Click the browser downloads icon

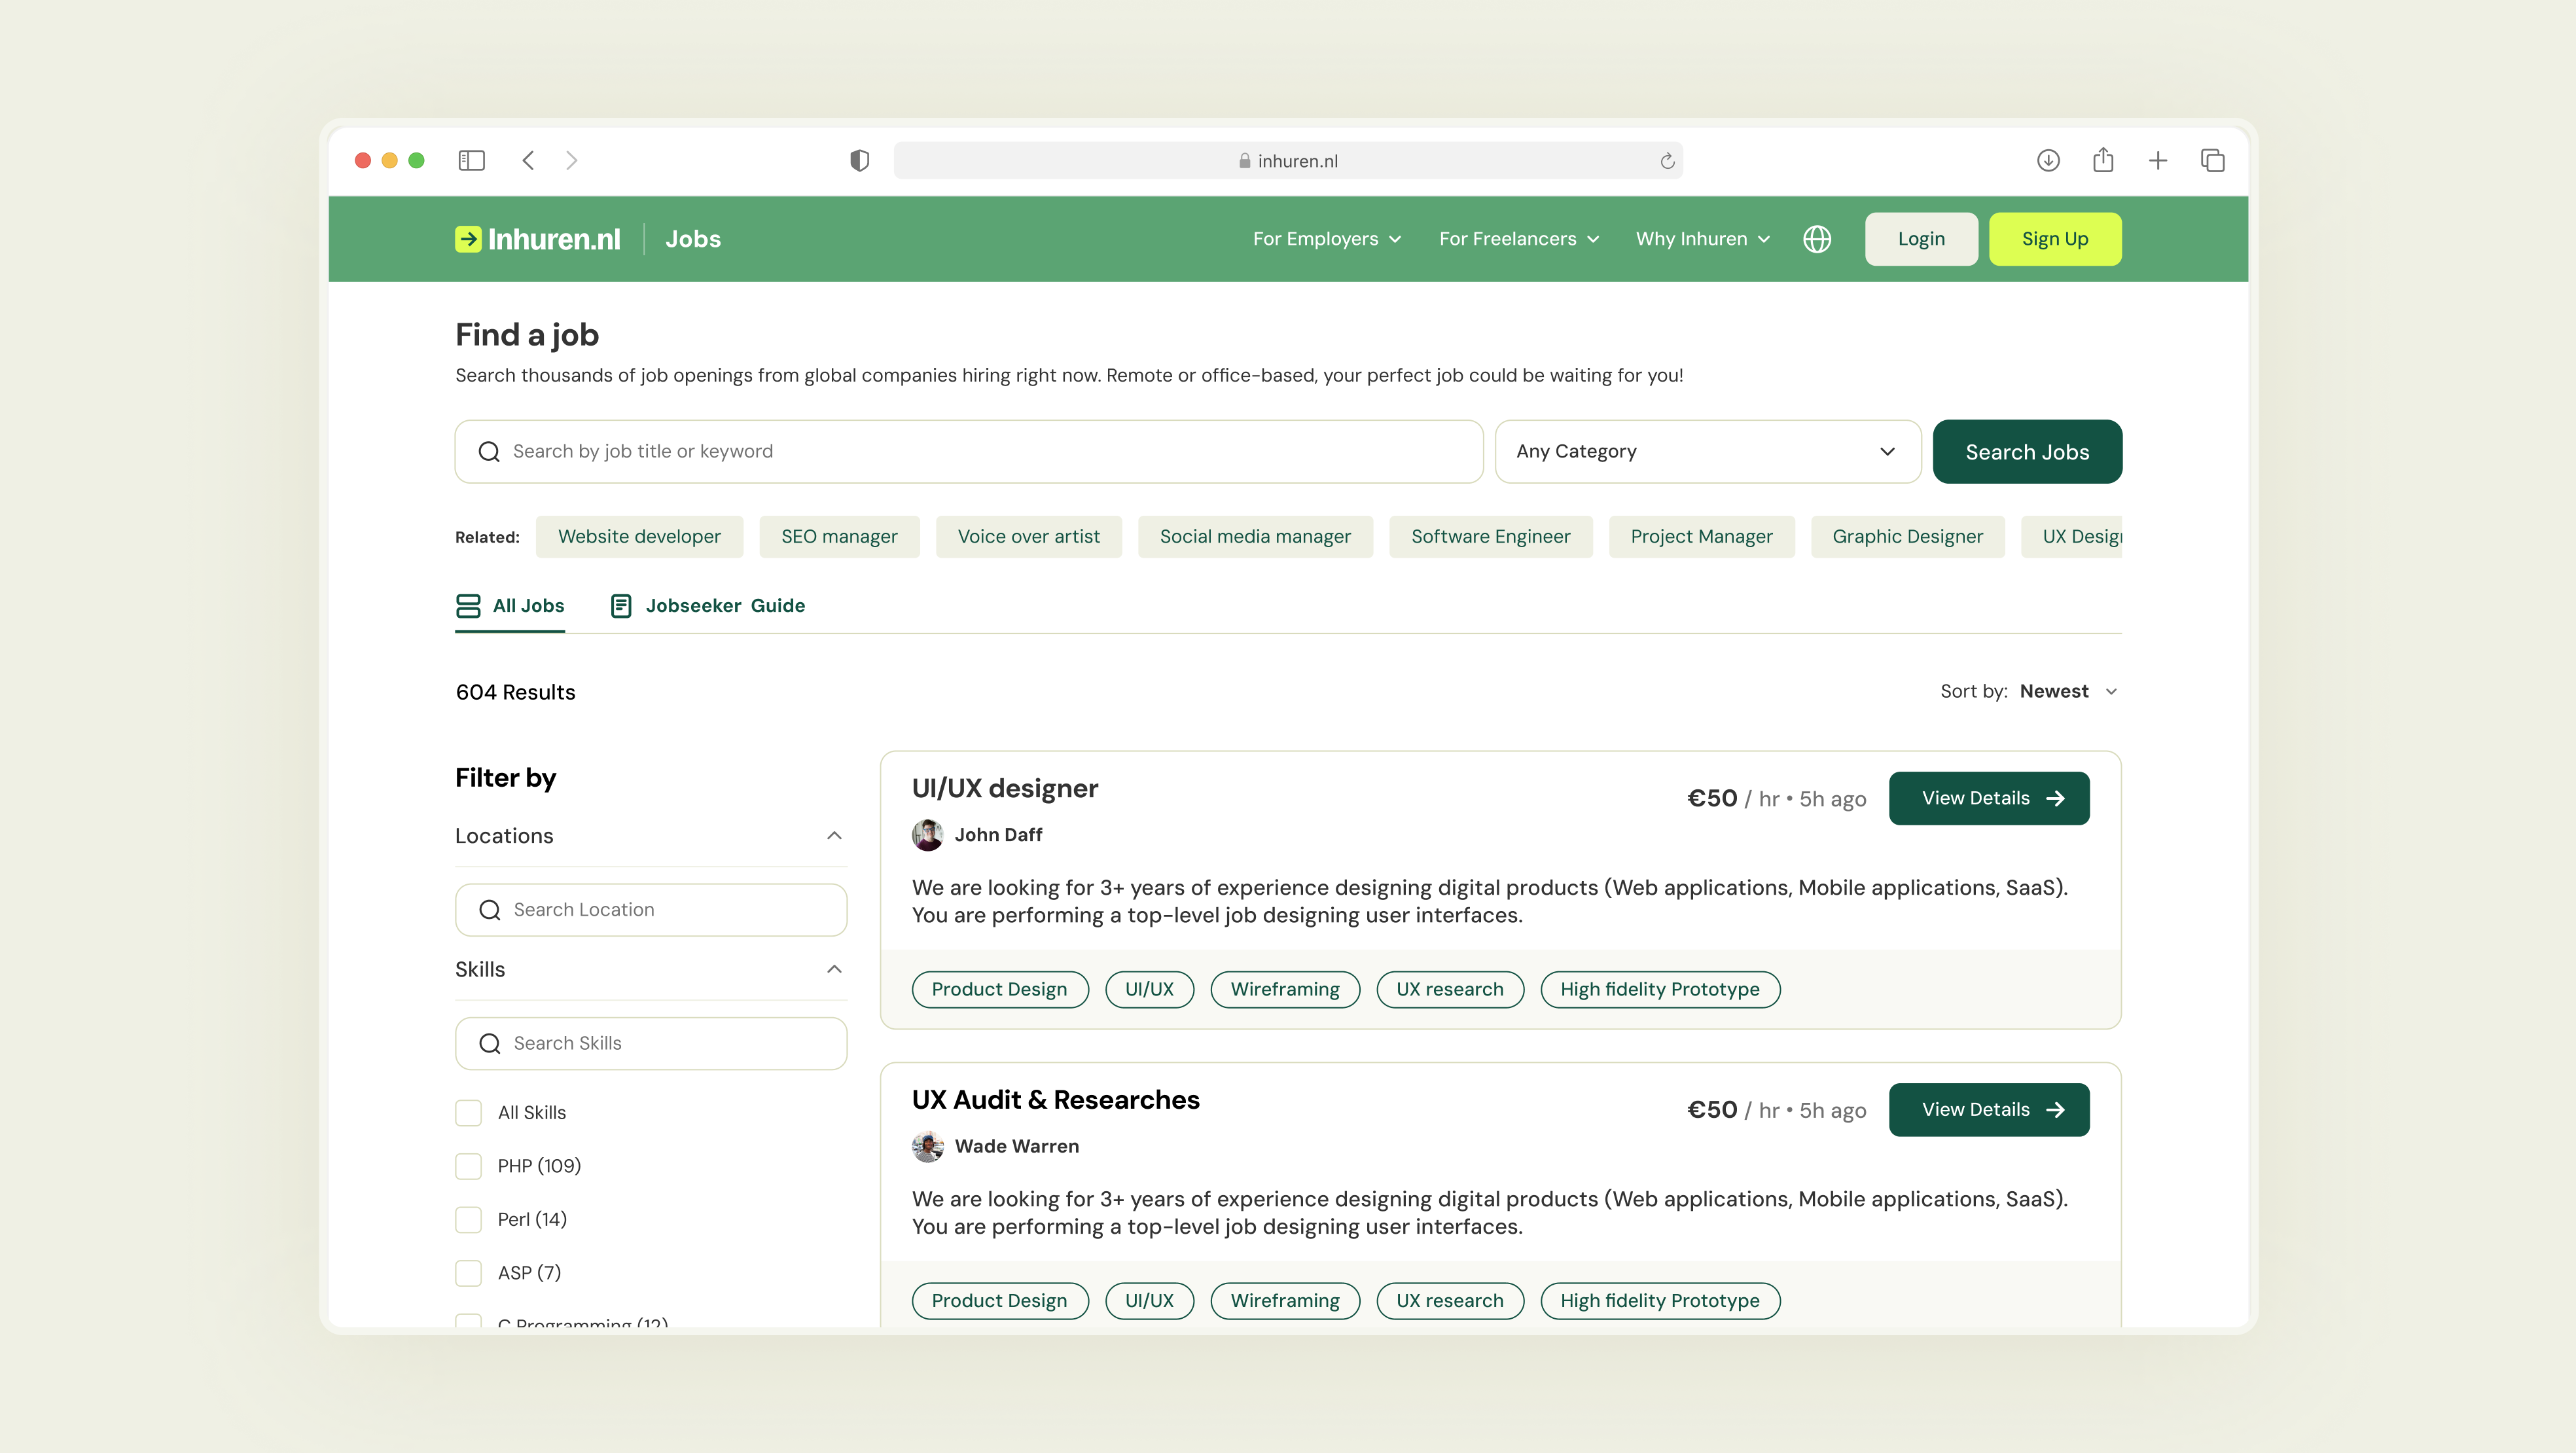click(2048, 160)
